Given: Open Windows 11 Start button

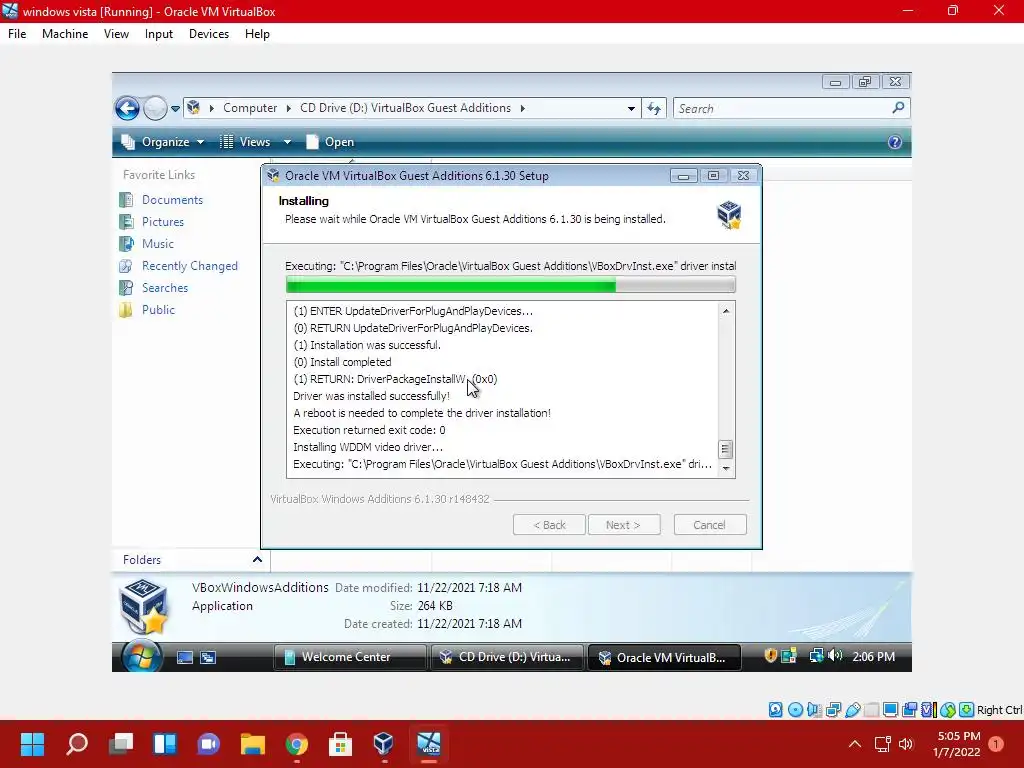Looking at the screenshot, I should tap(32, 744).
